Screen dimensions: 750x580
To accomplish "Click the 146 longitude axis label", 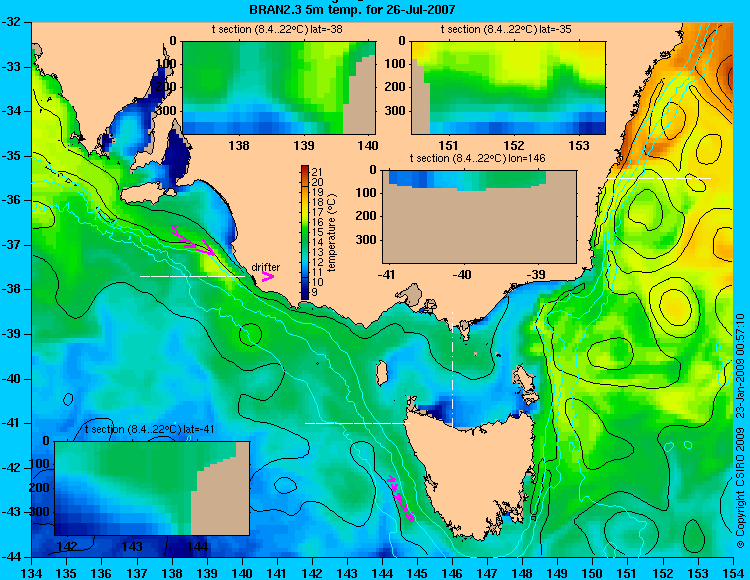I will 452,574.
